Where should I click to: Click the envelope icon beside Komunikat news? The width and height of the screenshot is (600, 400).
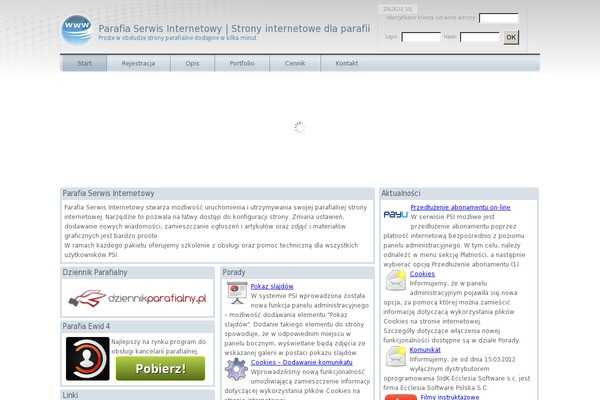pos(396,356)
